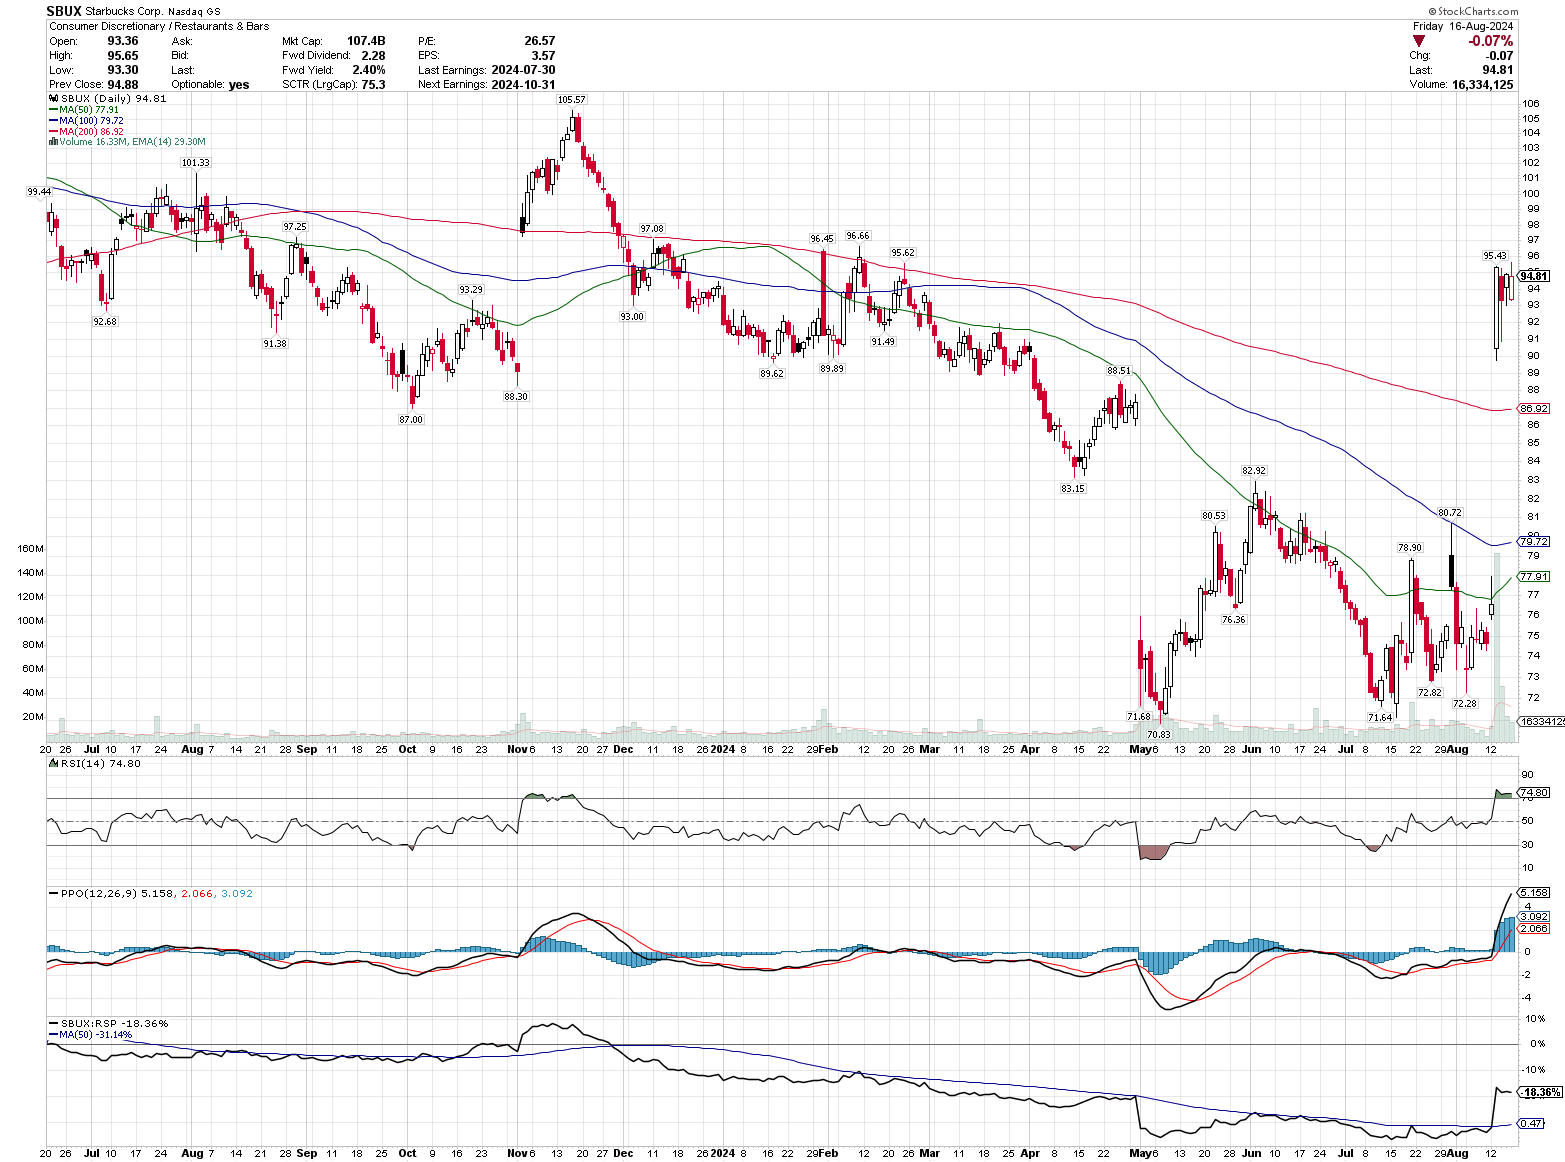Click the EPS value 3.57
Viewport: 1565px width, 1162px height.
[x=543, y=56]
